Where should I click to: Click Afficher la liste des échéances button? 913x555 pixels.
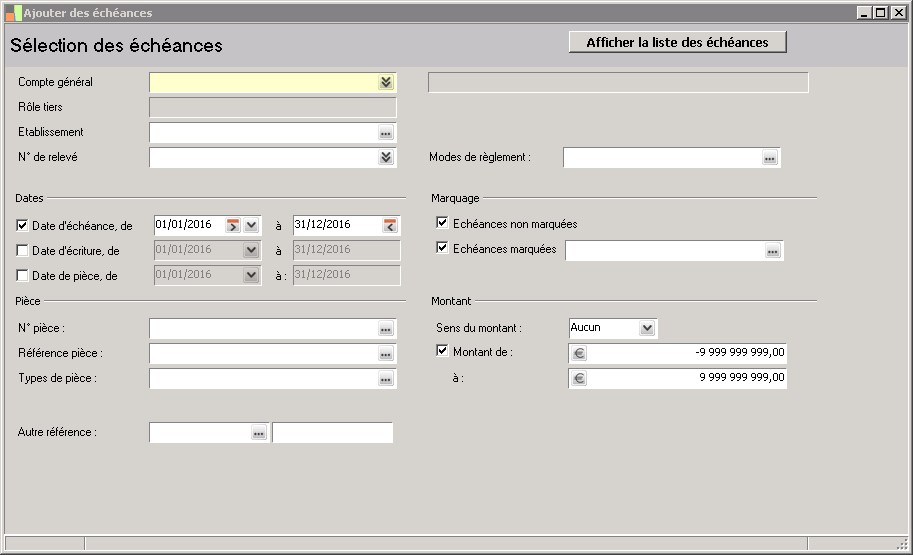click(x=677, y=42)
